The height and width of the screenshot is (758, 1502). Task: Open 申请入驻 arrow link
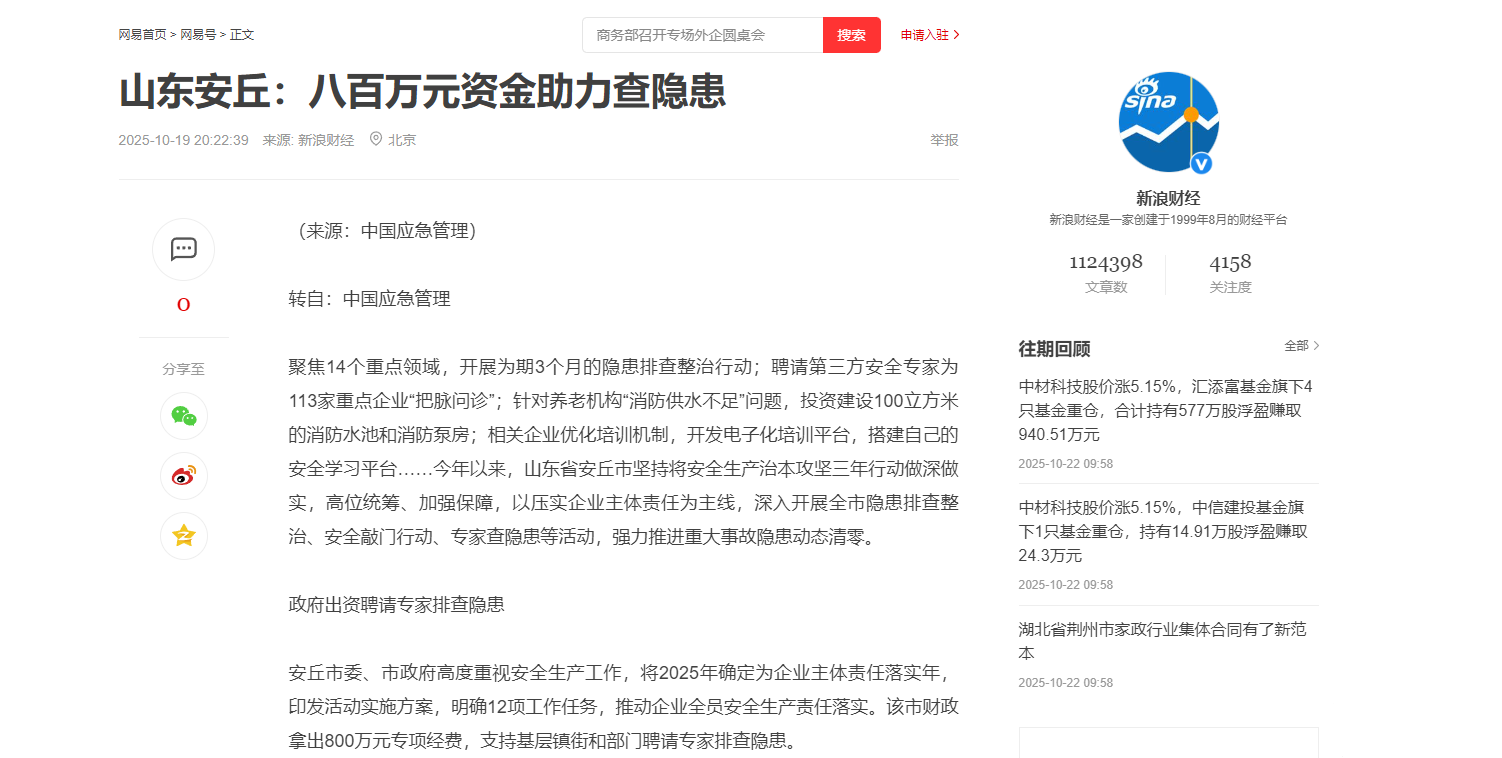pyautogui.click(x=930, y=35)
